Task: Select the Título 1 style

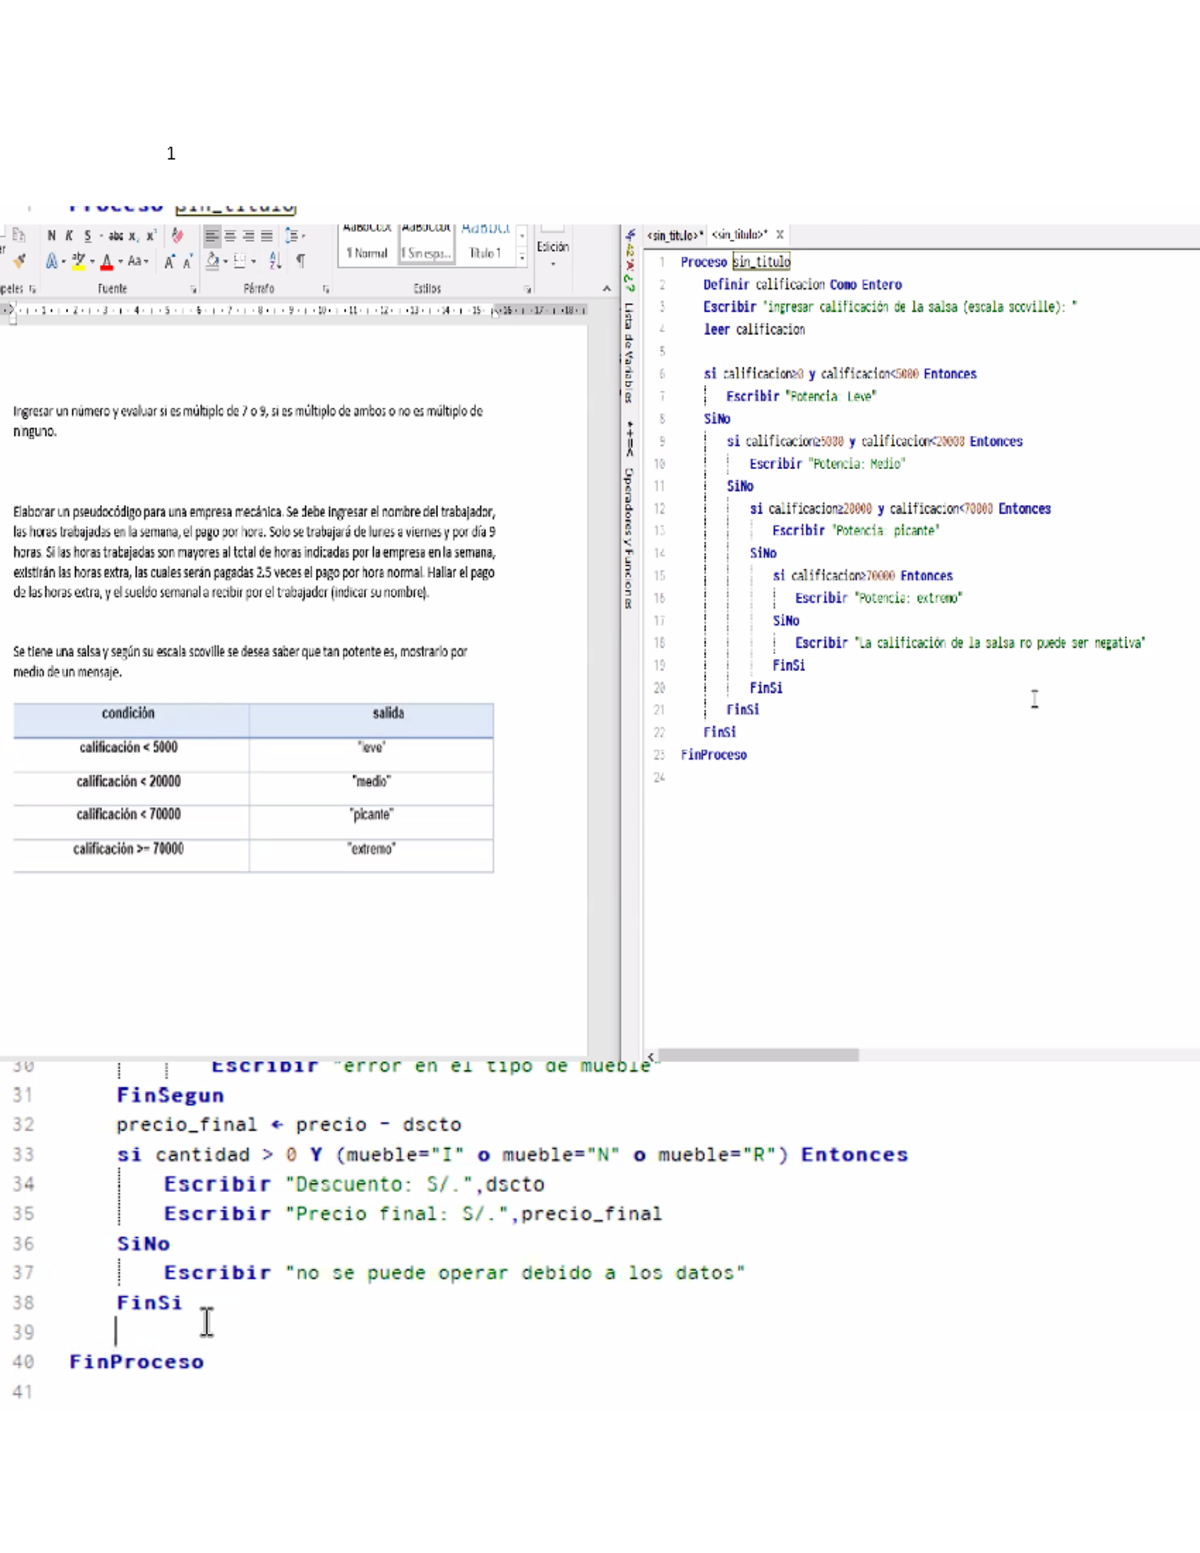Action: [x=485, y=253]
